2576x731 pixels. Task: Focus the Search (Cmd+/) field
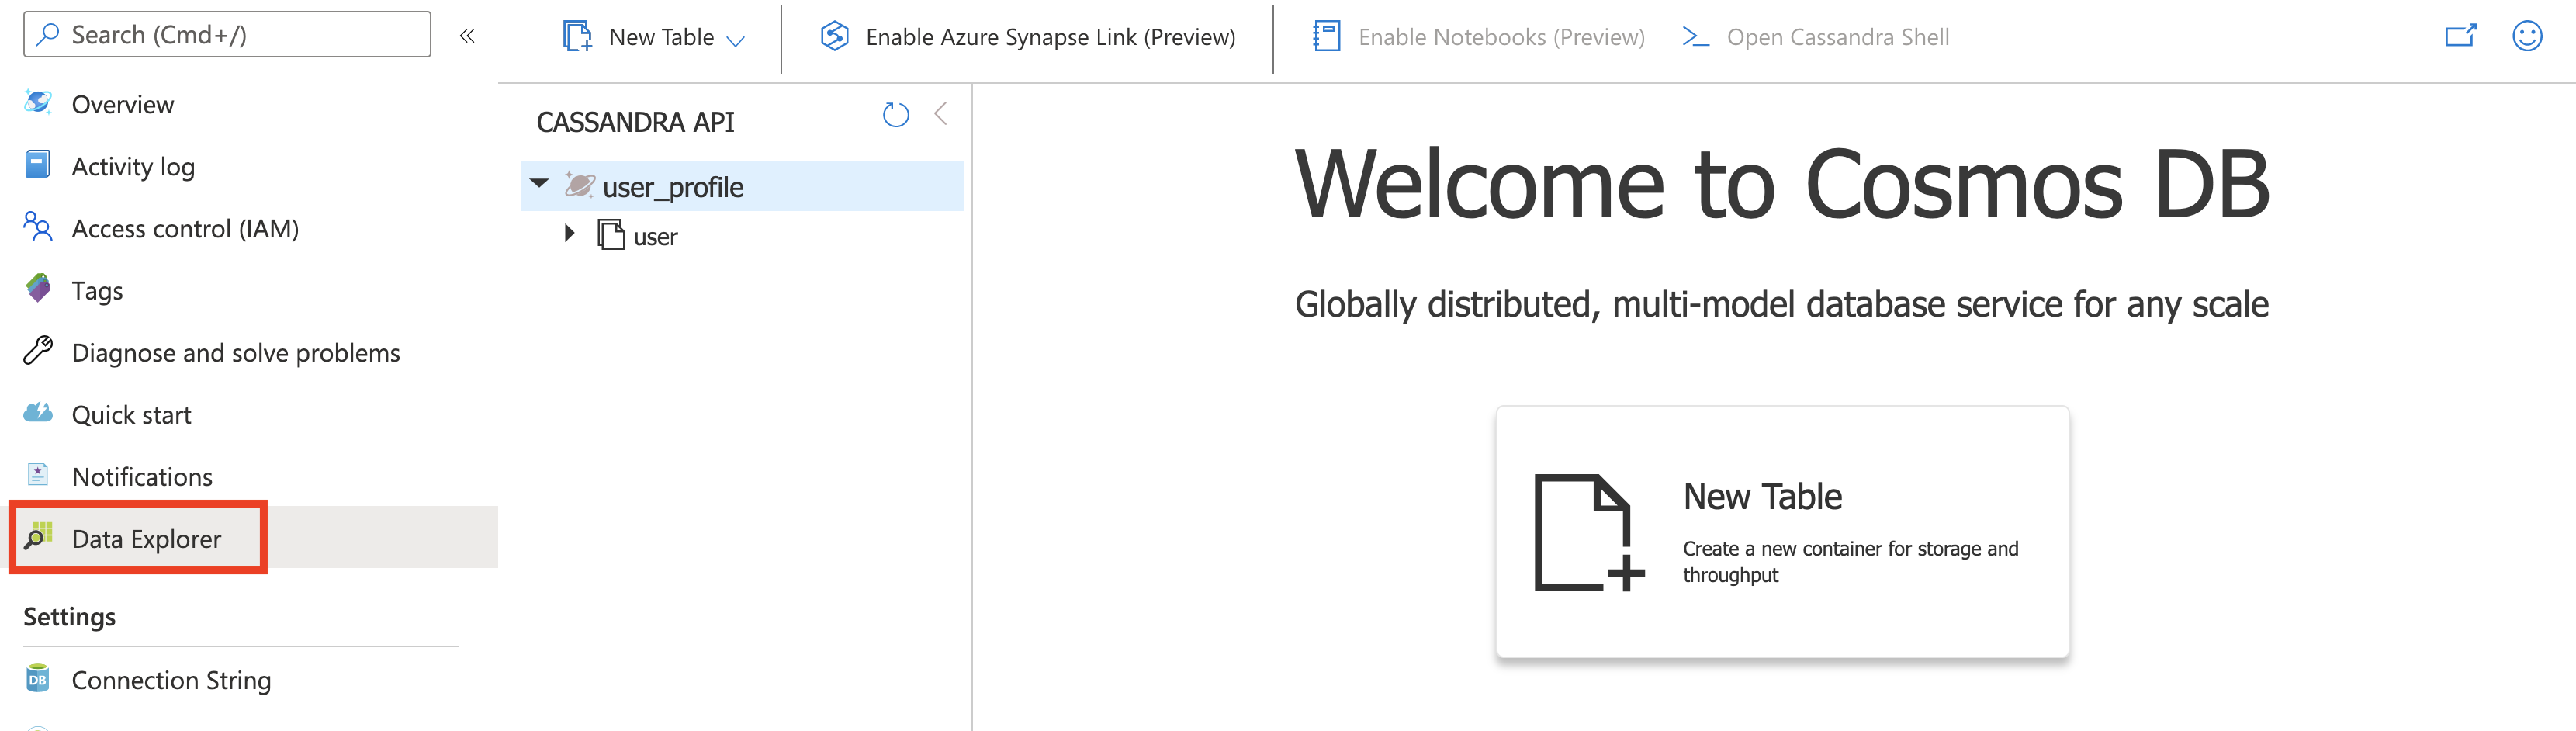[x=227, y=34]
